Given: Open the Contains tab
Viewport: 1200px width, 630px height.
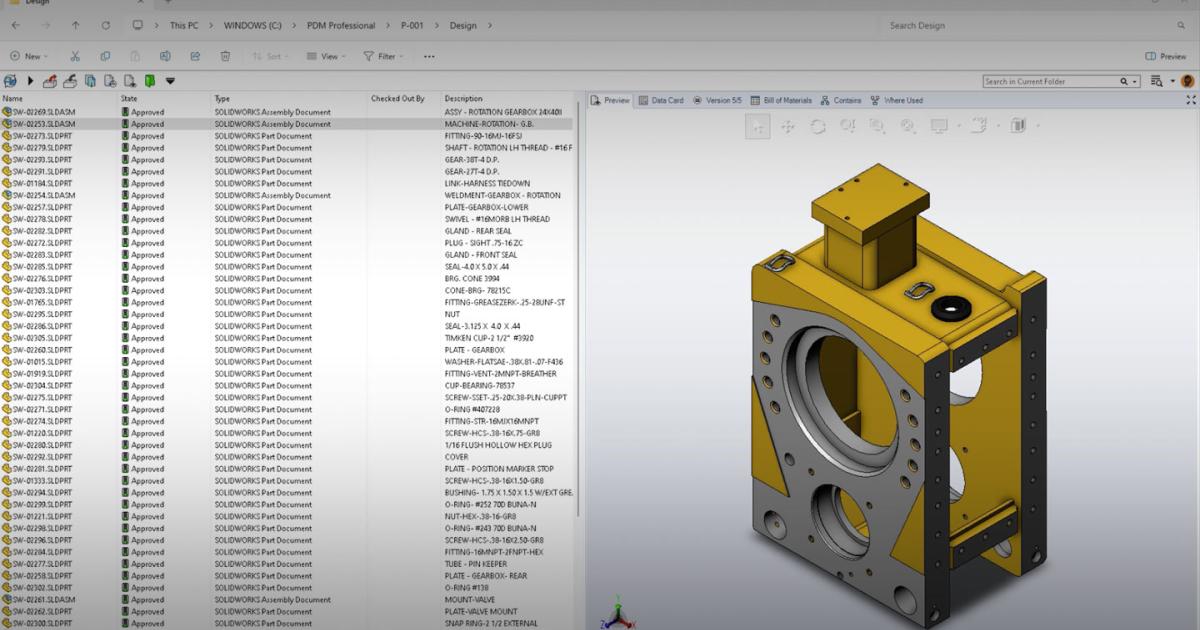Looking at the screenshot, I should [x=841, y=100].
